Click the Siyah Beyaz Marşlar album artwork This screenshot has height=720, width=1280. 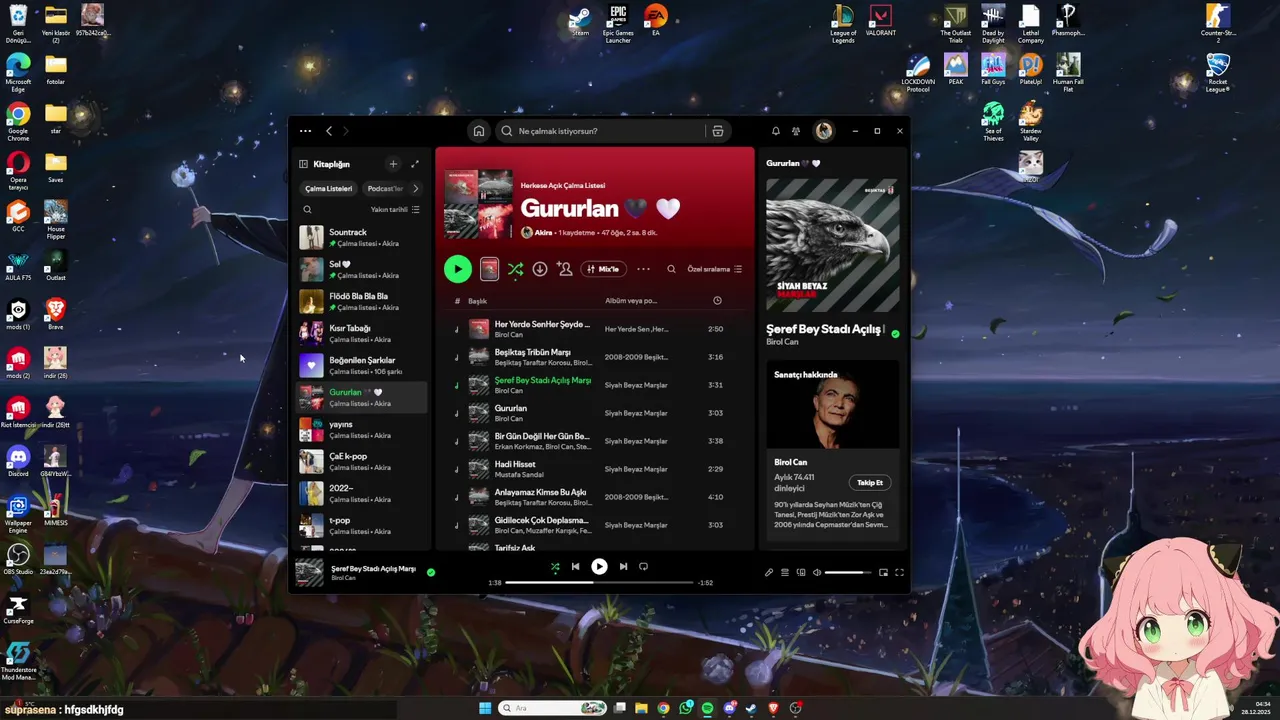tap(833, 246)
